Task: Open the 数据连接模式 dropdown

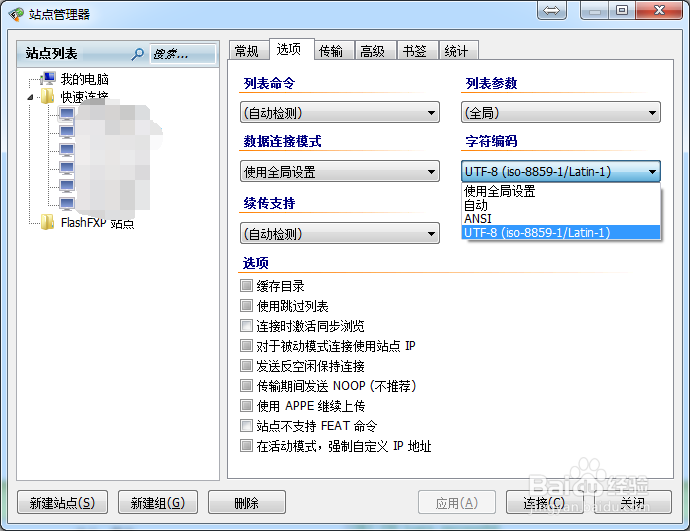Action: coord(340,171)
